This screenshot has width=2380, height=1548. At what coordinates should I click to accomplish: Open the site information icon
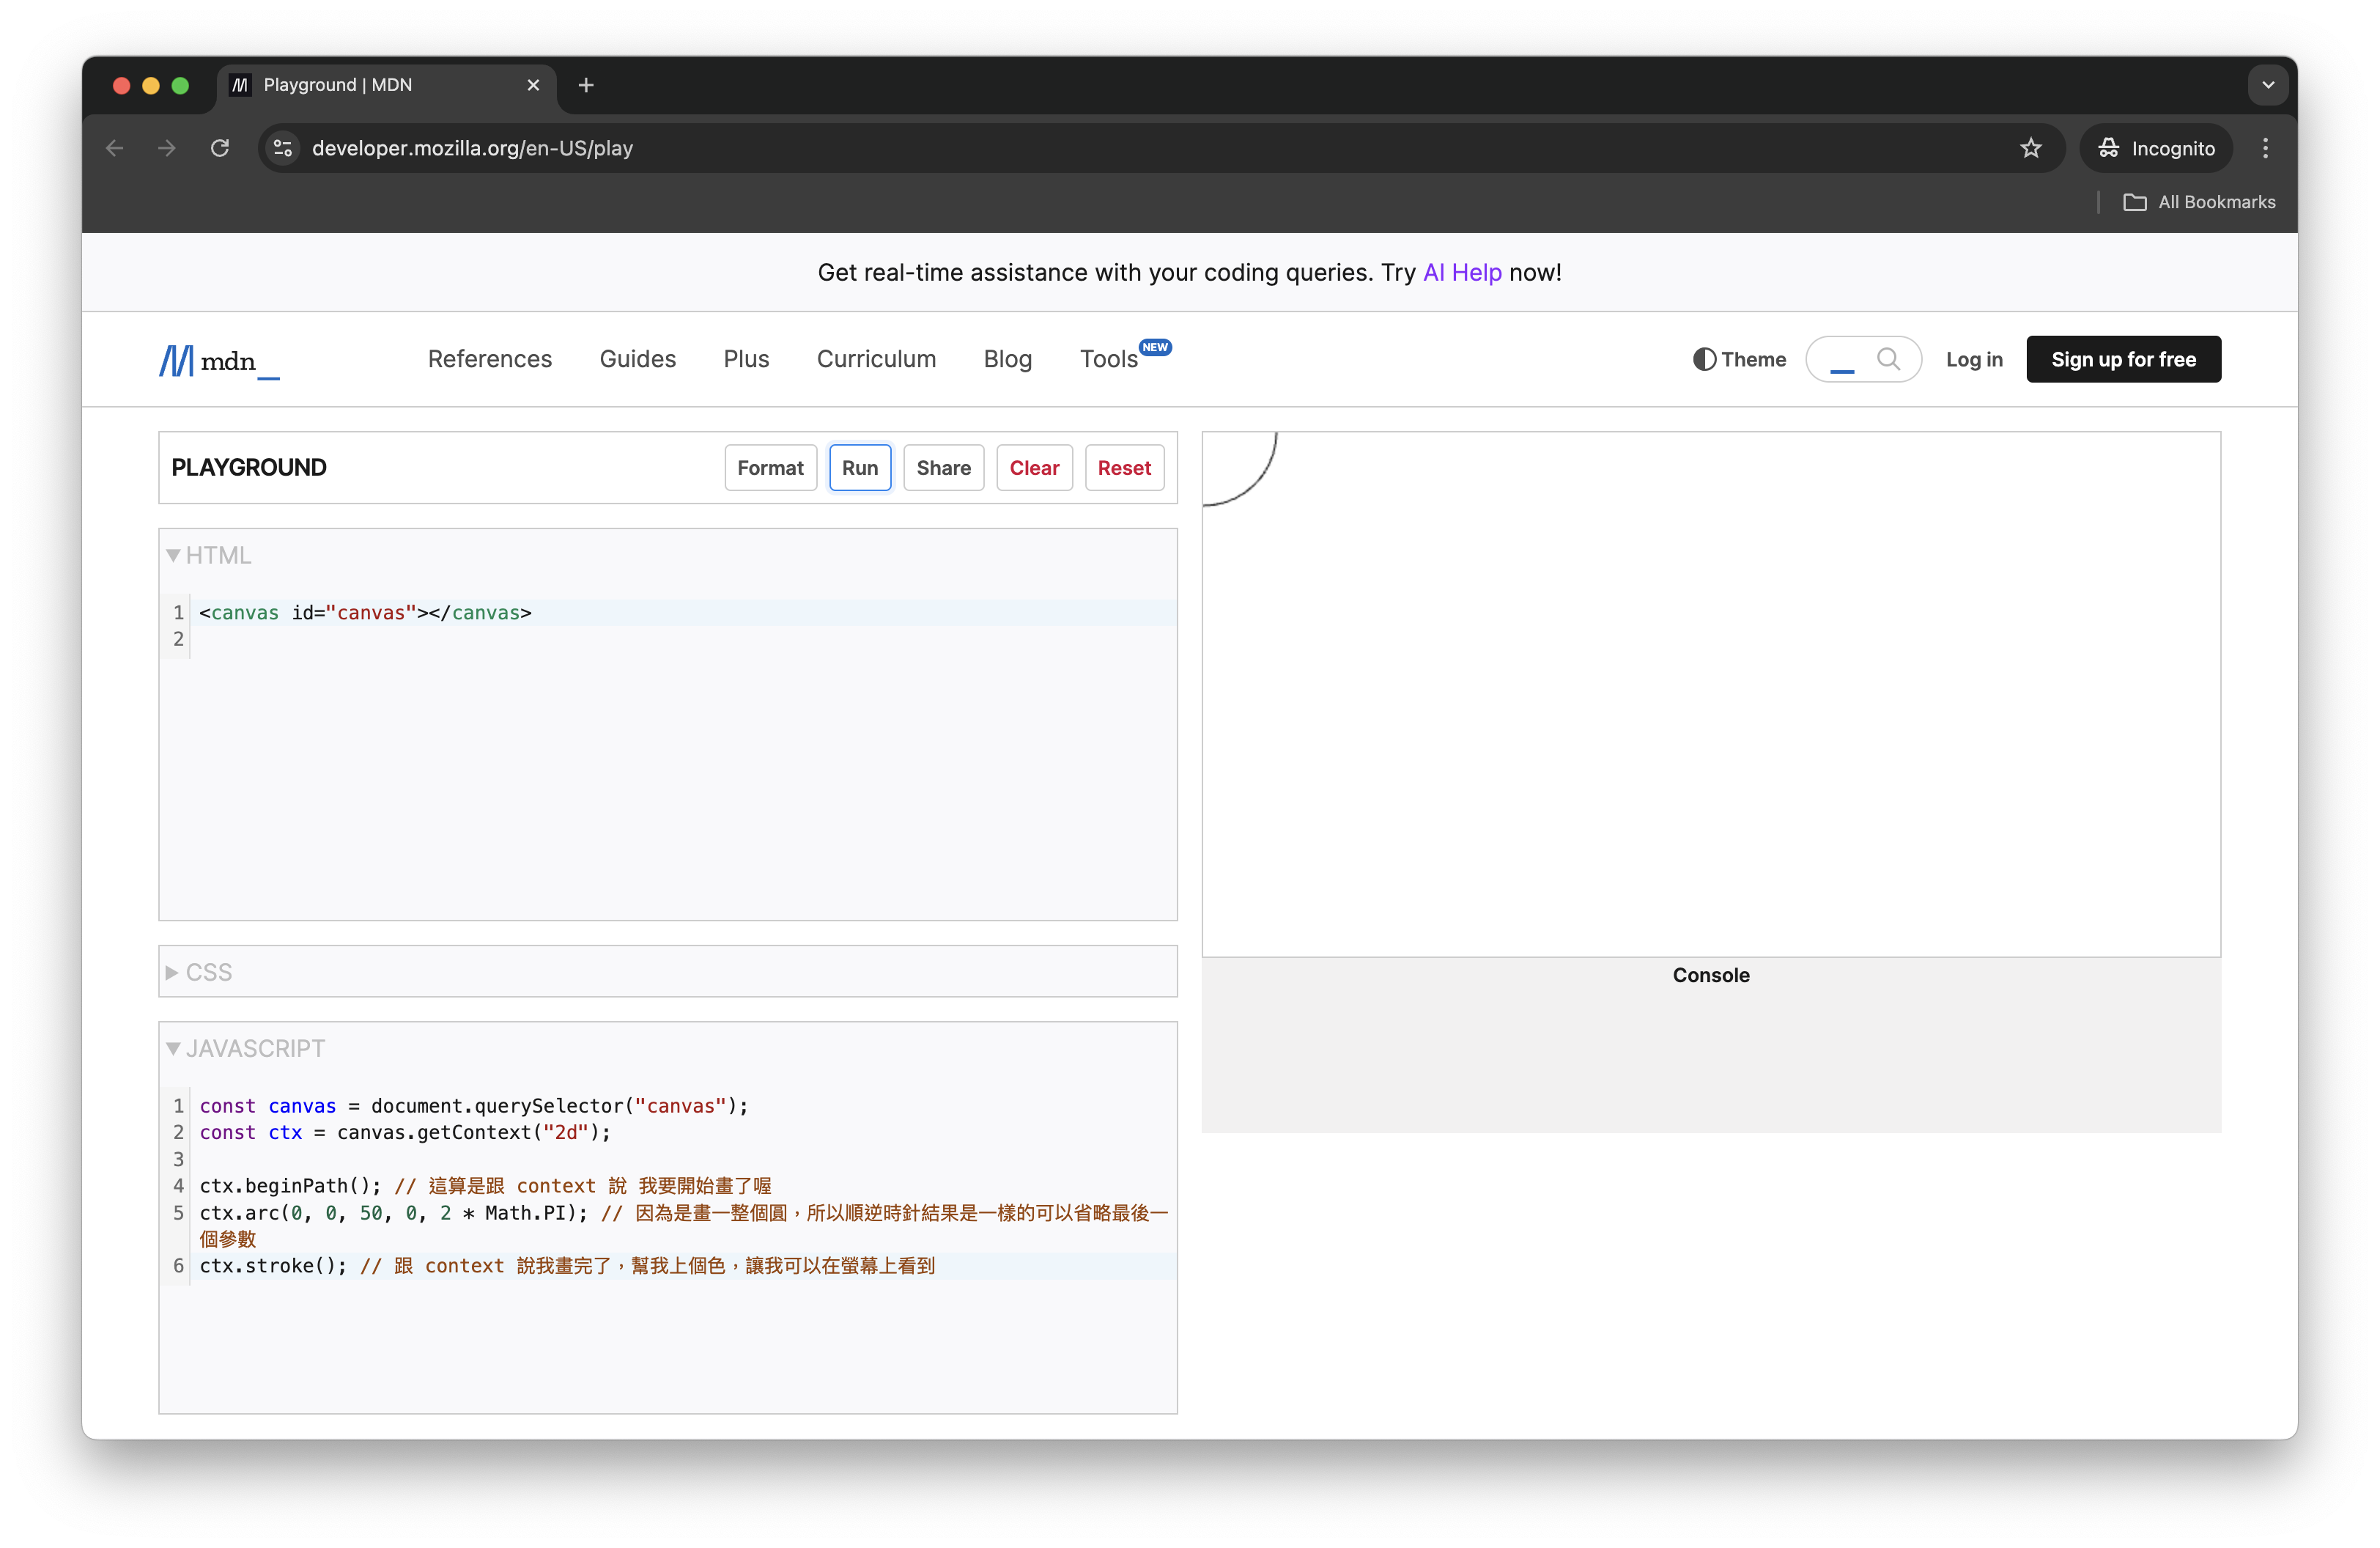pos(283,148)
